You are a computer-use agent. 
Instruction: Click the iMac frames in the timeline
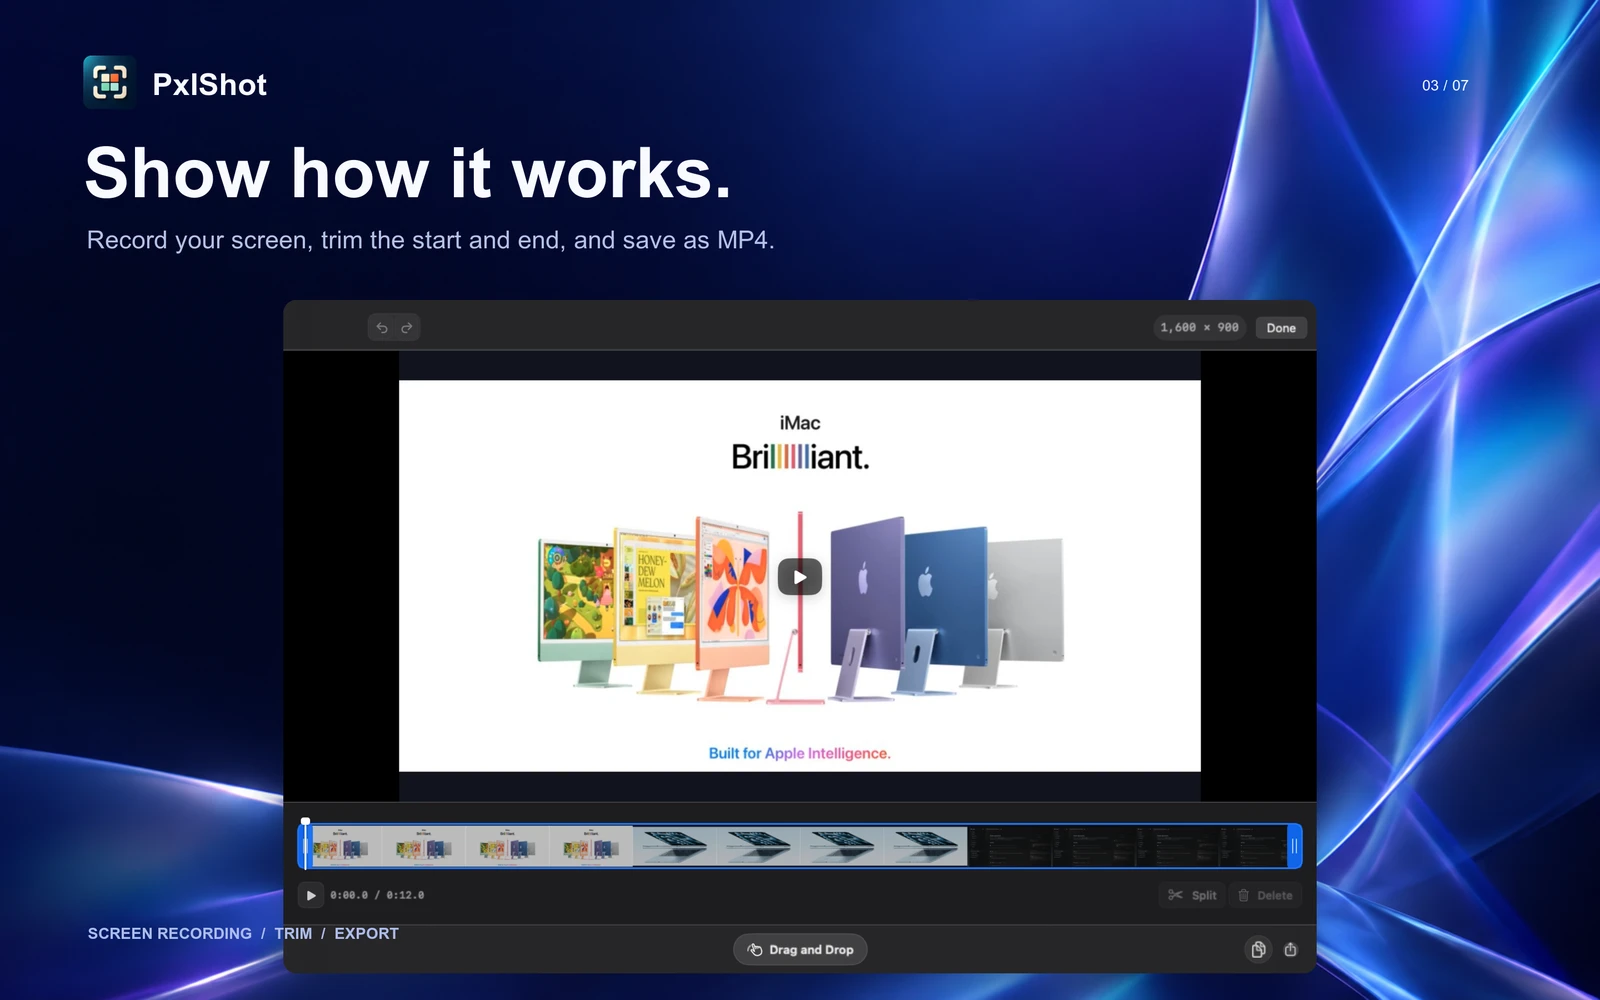(x=472, y=846)
